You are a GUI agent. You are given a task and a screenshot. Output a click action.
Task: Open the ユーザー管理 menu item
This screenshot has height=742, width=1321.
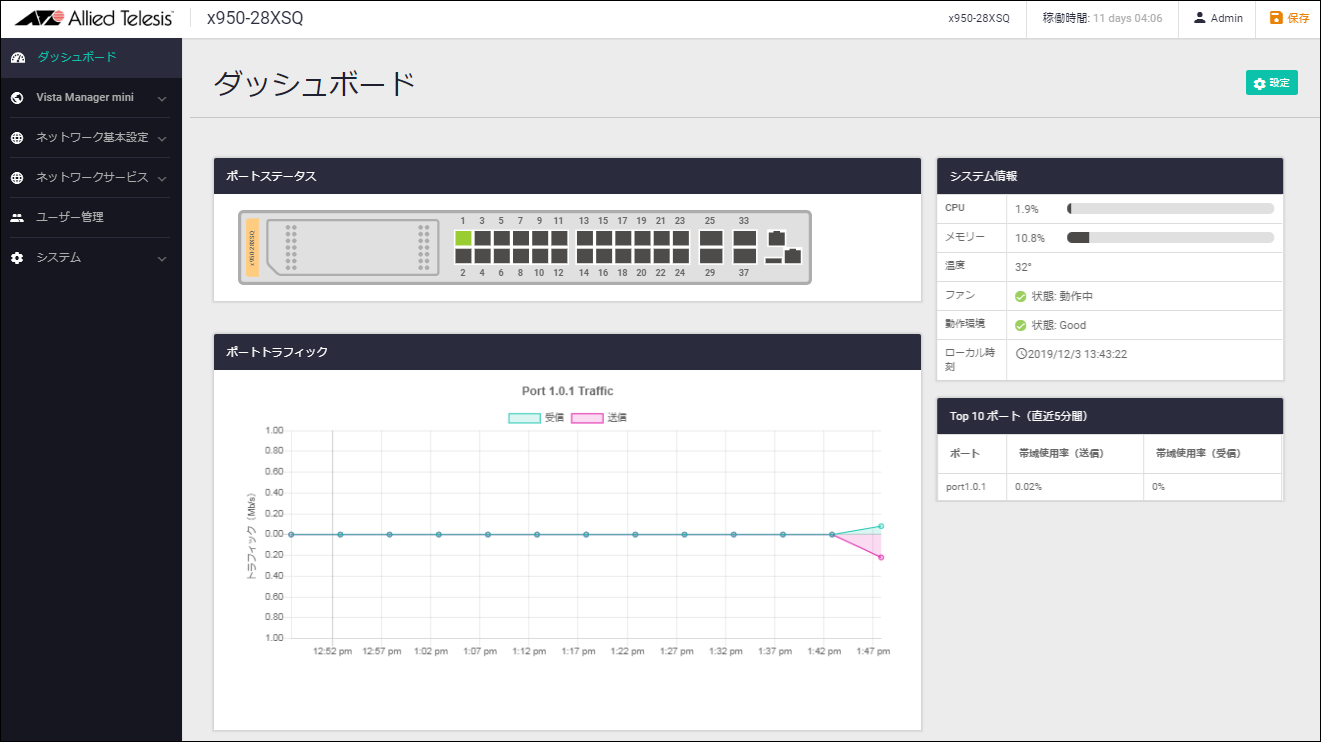(x=70, y=217)
